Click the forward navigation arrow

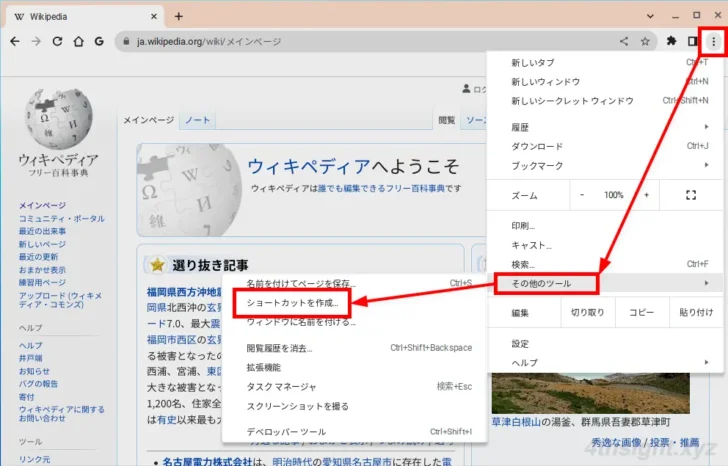point(36,41)
